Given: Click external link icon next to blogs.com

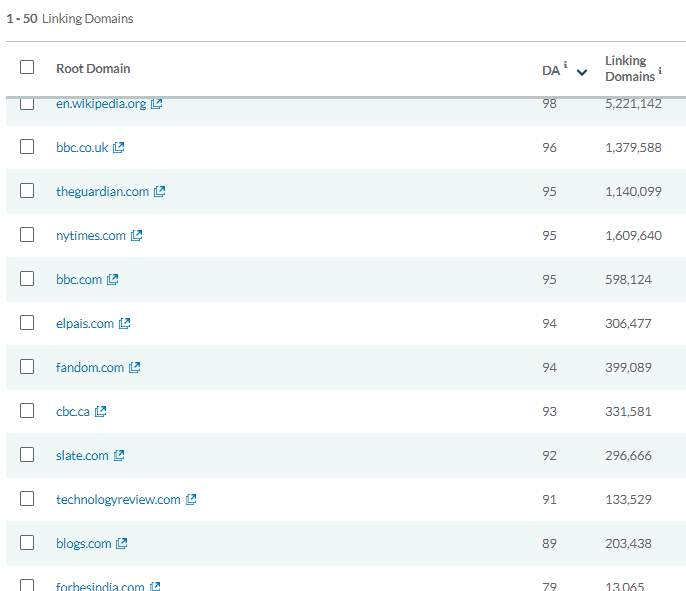Looking at the screenshot, I should click(x=121, y=543).
